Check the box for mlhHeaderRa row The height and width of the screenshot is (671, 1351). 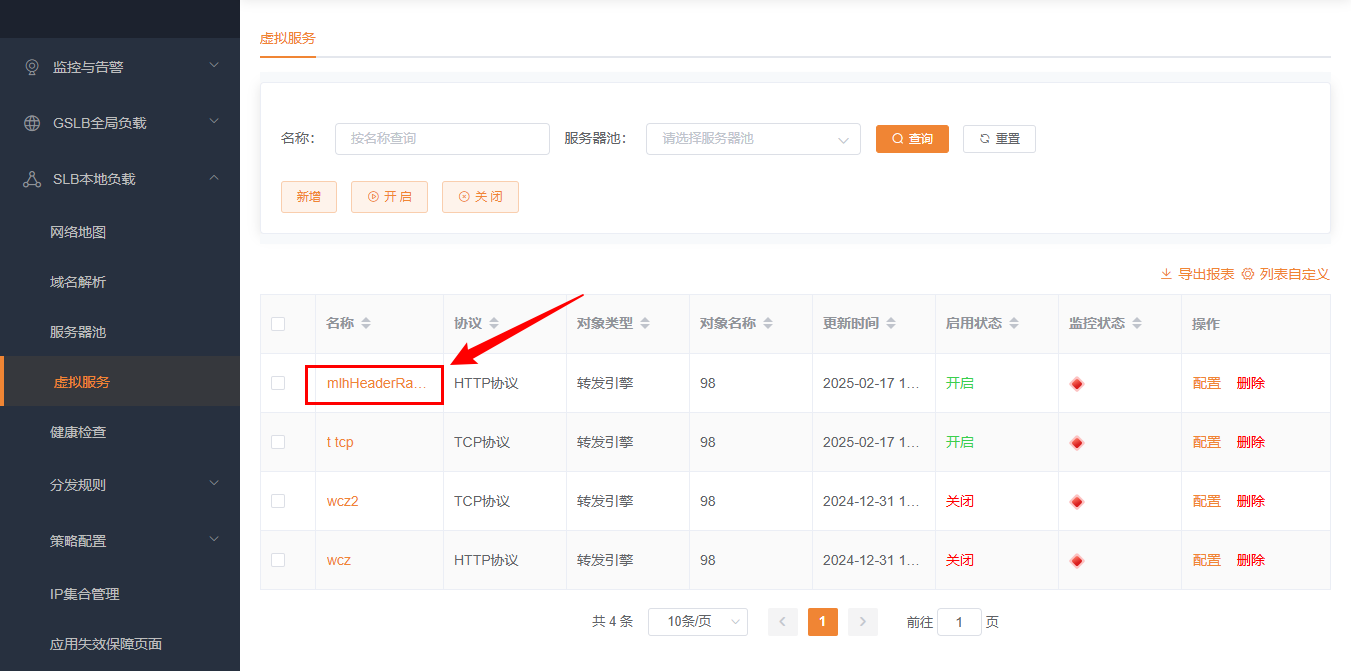[x=278, y=383]
